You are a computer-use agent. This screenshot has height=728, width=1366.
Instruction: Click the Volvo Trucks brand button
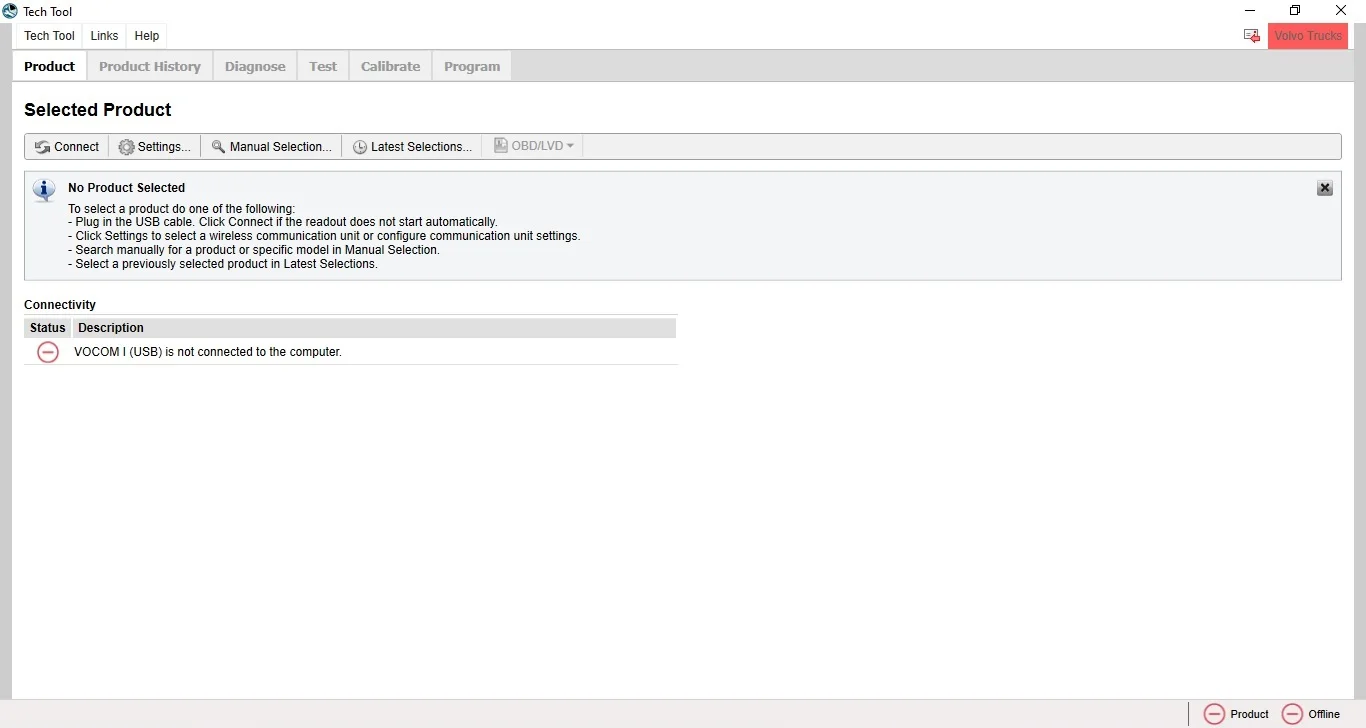point(1308,36)
